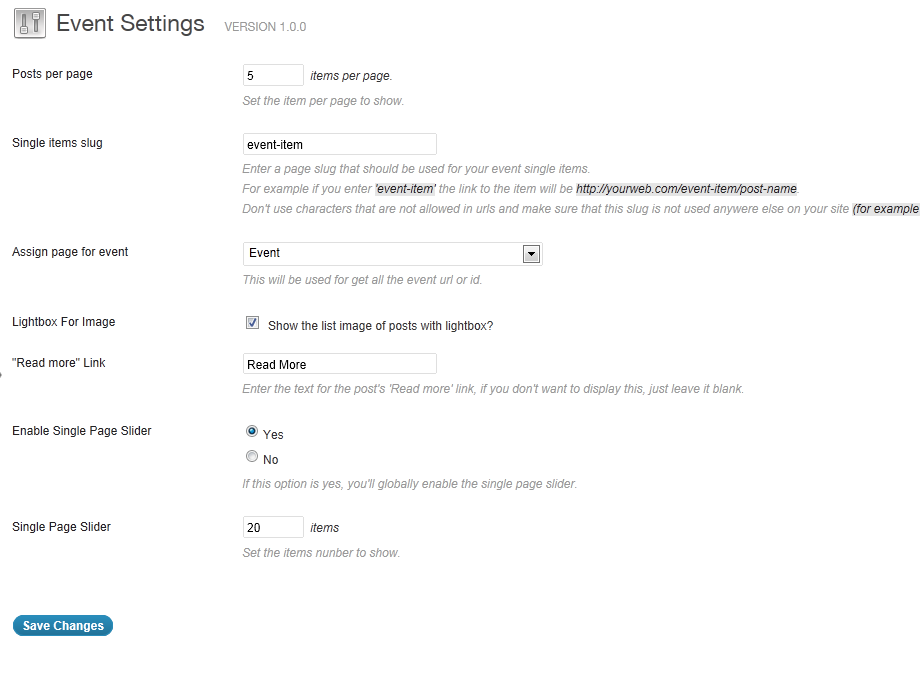The width and height of the screenshot is (920, 696).
Task: Click the Assign page for event label
Action: click(70, 252)
